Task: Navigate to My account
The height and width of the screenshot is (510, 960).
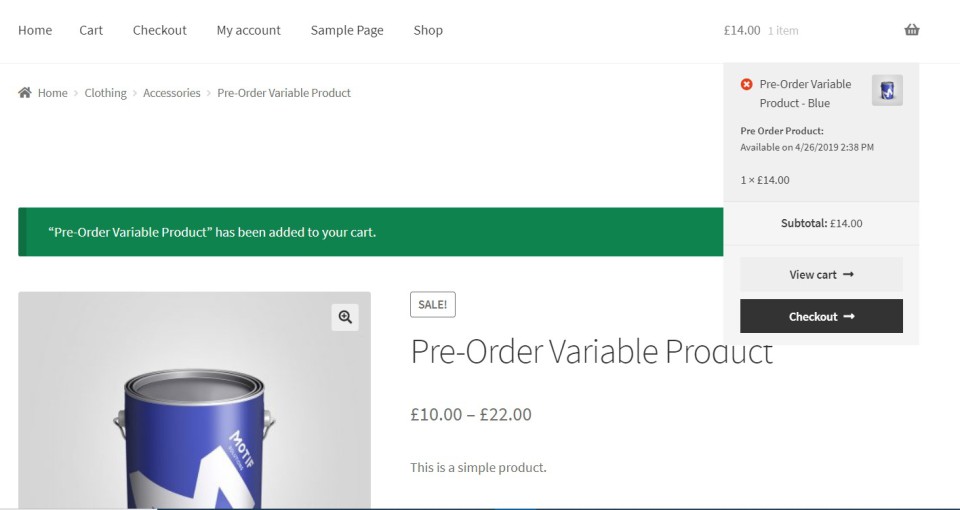Action: point(249,30)
